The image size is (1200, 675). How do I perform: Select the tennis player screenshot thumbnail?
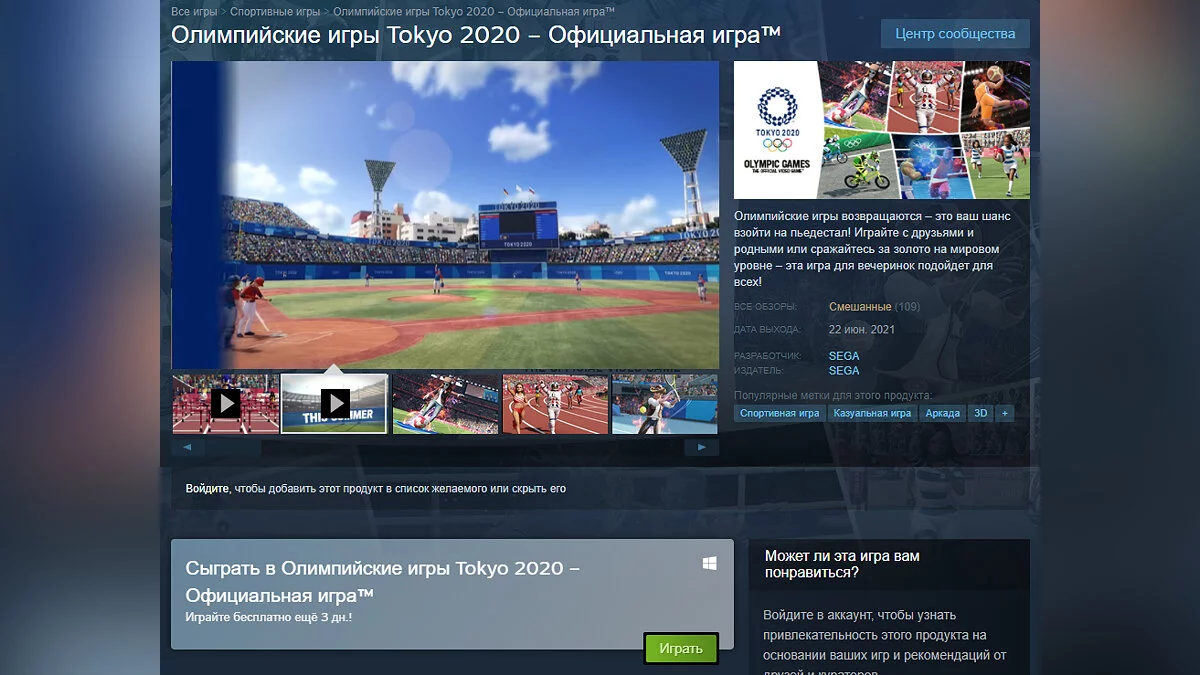point(665,404)
